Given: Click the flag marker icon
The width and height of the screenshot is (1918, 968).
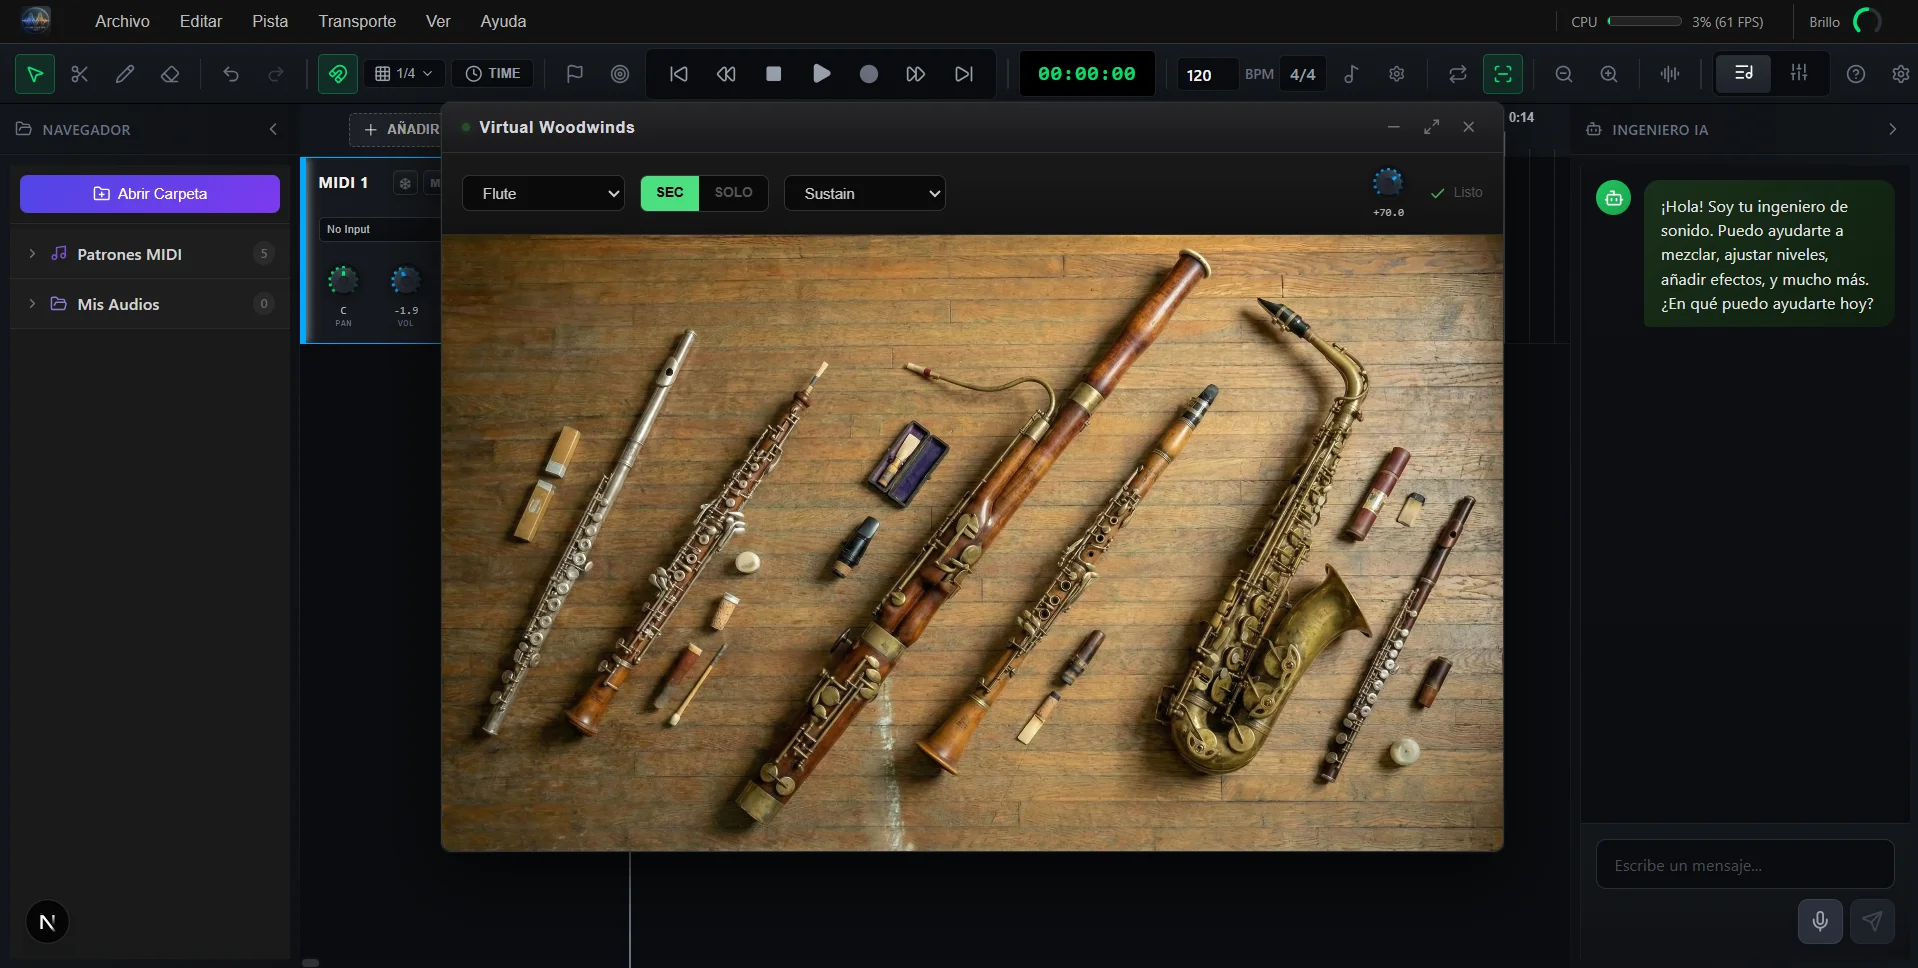Looking at the screenshot, I should click(574, 74).
